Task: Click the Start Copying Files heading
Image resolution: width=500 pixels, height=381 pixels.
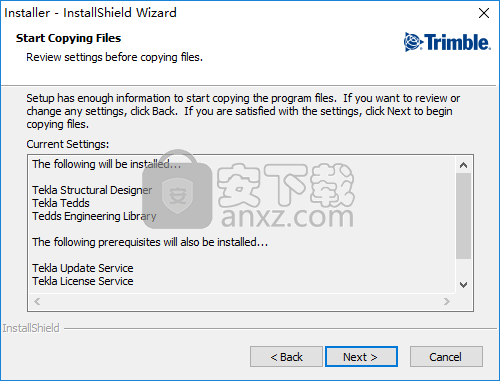Action: click(68, 38)
